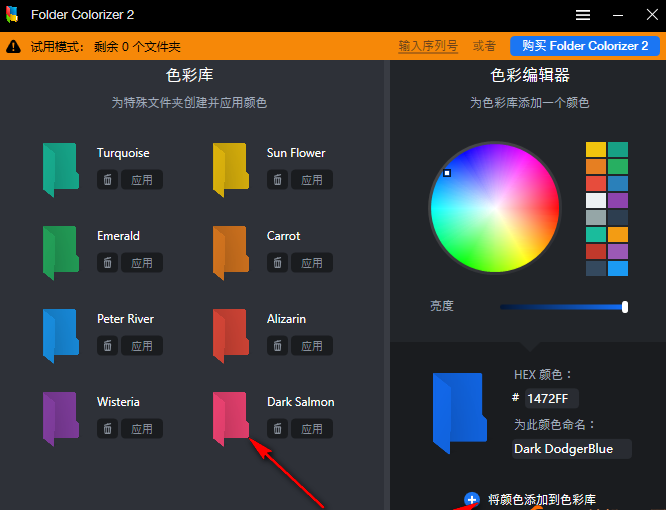
Task: Click the Dark Salmon color name label
Action: [x=301, y=402]
